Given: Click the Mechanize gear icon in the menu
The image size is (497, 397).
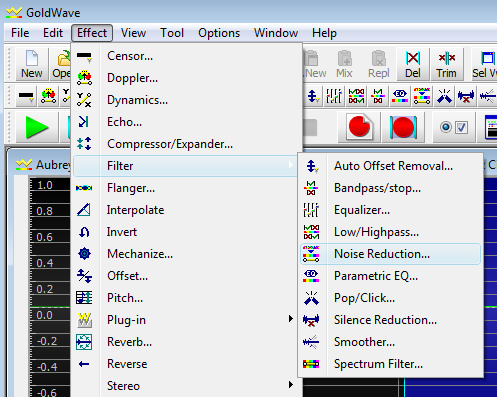Looking at the screenshot, I should [x=84, y=254].
